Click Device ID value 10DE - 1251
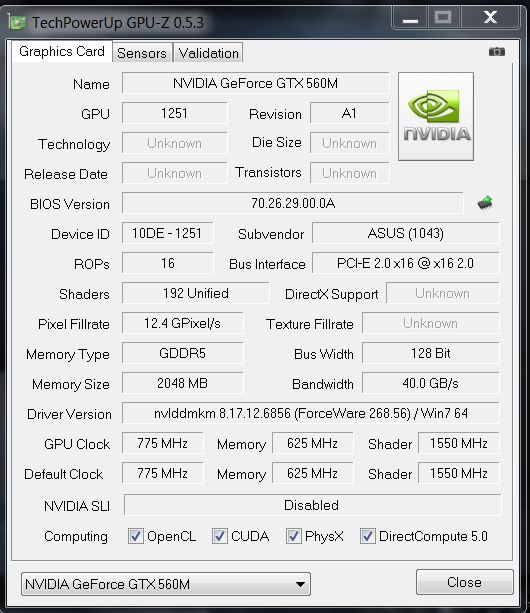 (x=168, y=233)
